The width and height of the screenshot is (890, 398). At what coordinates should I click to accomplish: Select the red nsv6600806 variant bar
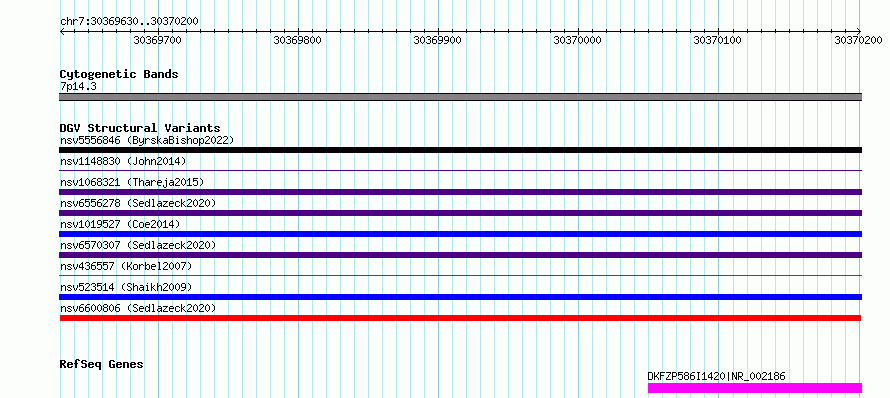point(460,318)
